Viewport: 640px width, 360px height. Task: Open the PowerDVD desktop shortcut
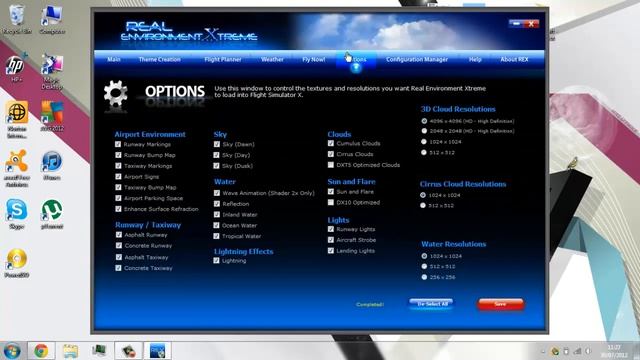pyautogui.click(x=17, y=263)
